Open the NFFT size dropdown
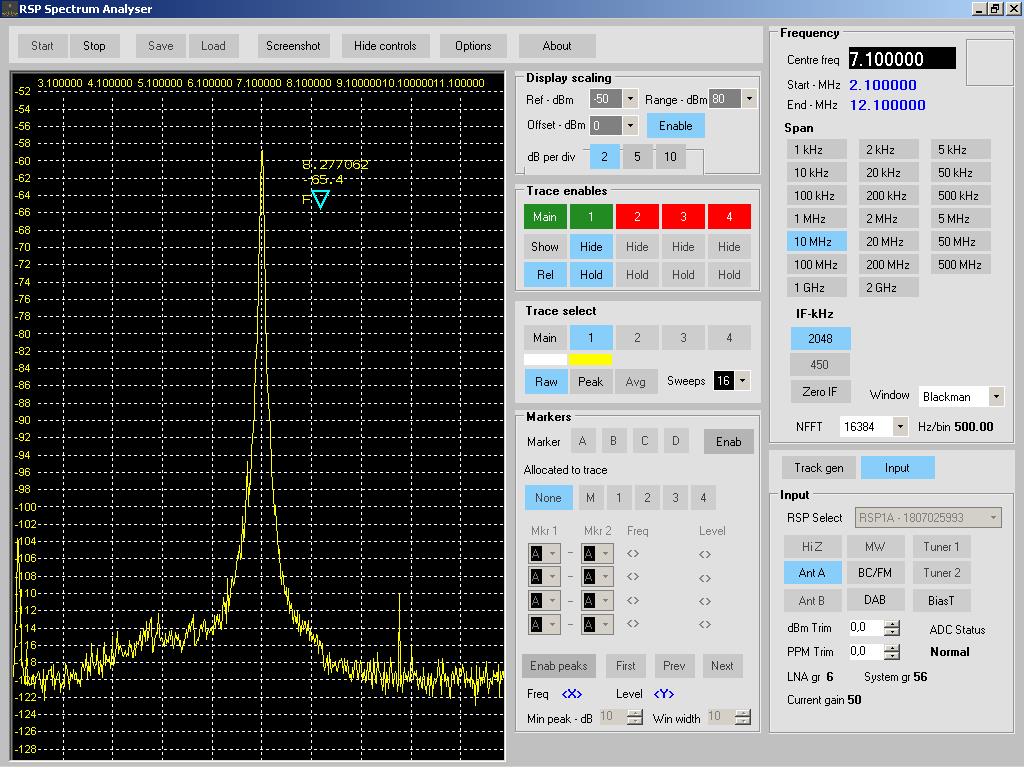Image resolution: width=1024 pixels, height=768 pixels. (x=900, y=426)
